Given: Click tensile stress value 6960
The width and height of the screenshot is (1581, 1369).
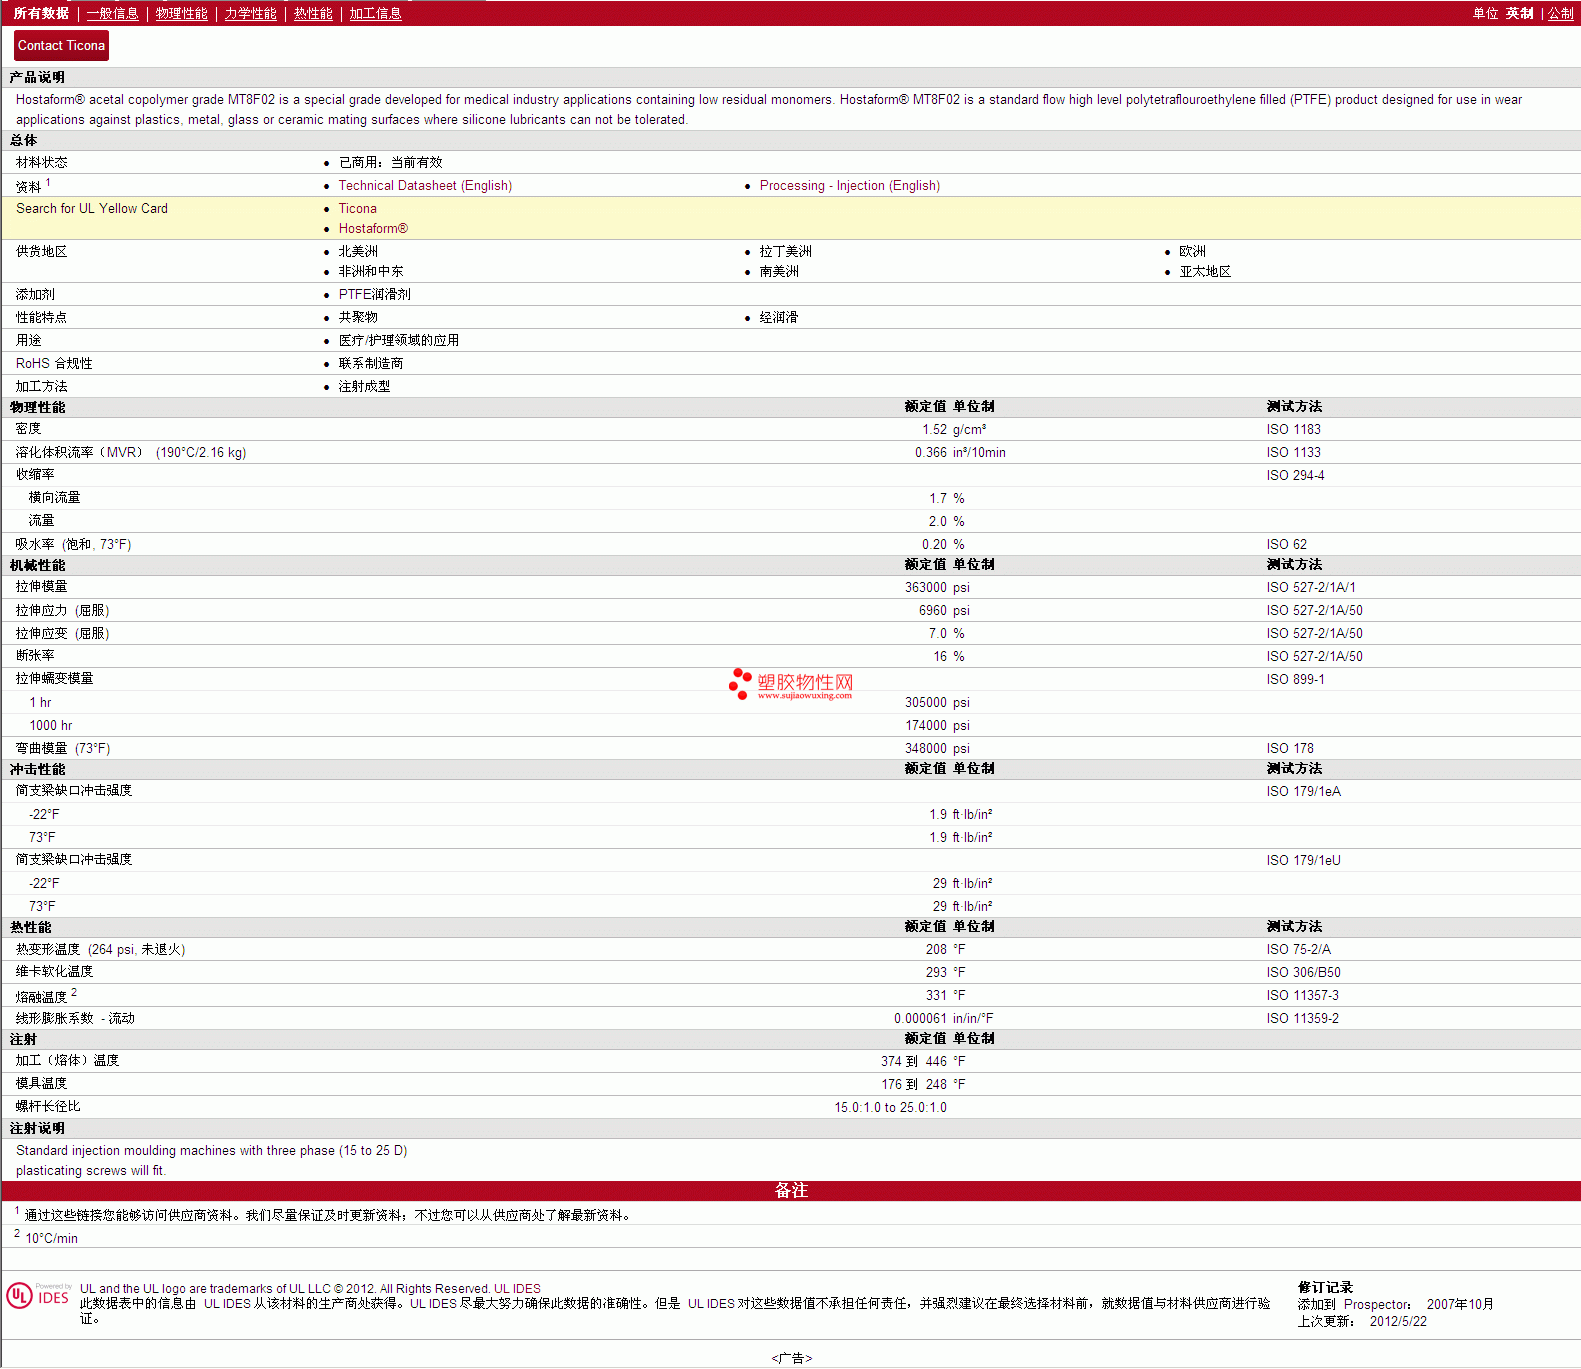Looking at the screenshot, I should (932, 610).
